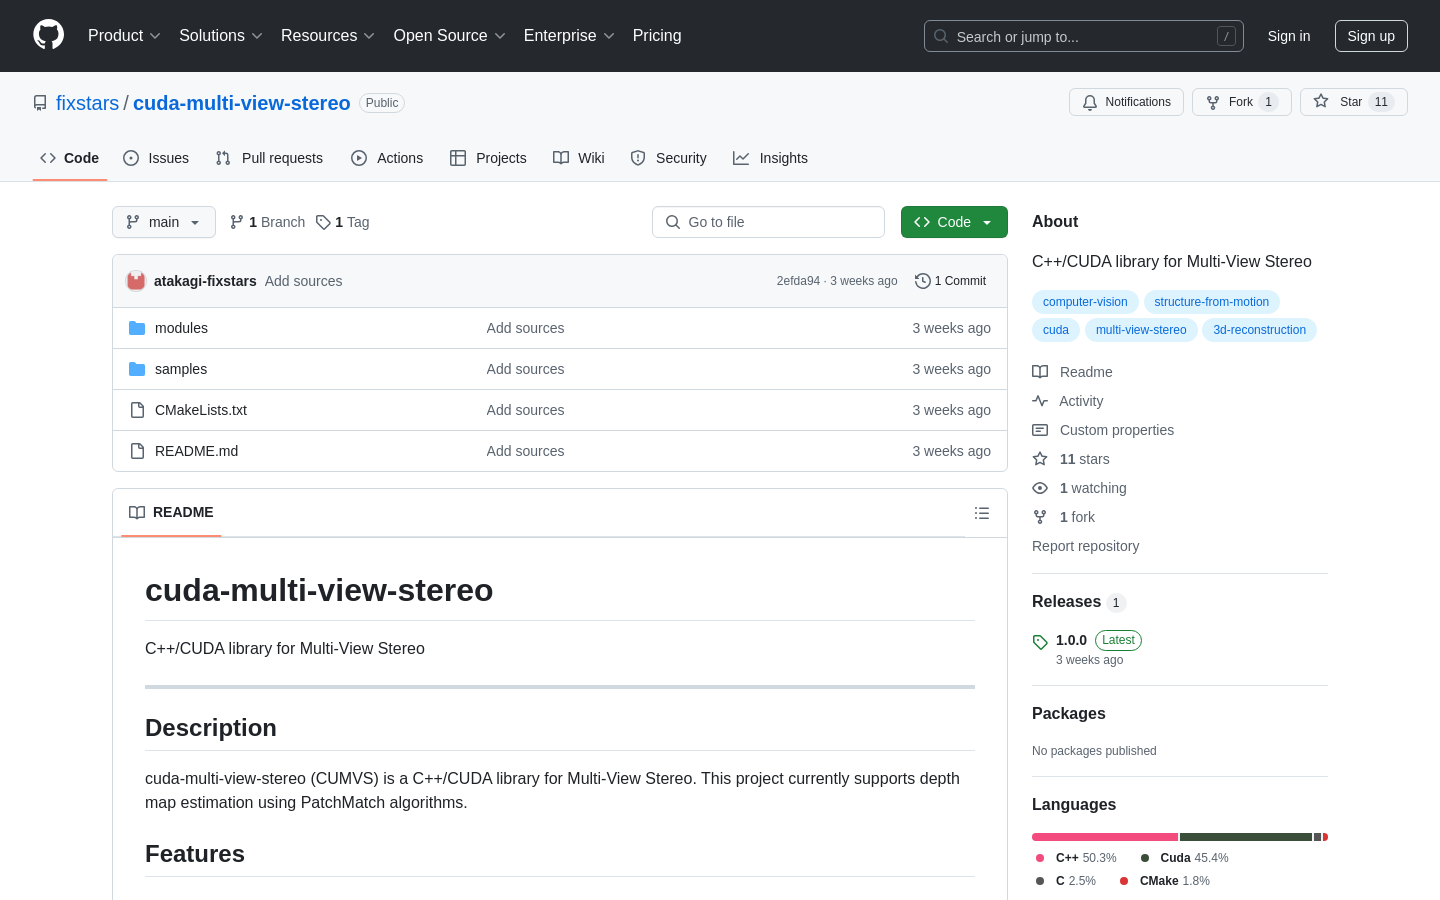This screenshot has height=900, width=1440.
Task: Click the Latest release label
Action: click(x=1118, y=640)
